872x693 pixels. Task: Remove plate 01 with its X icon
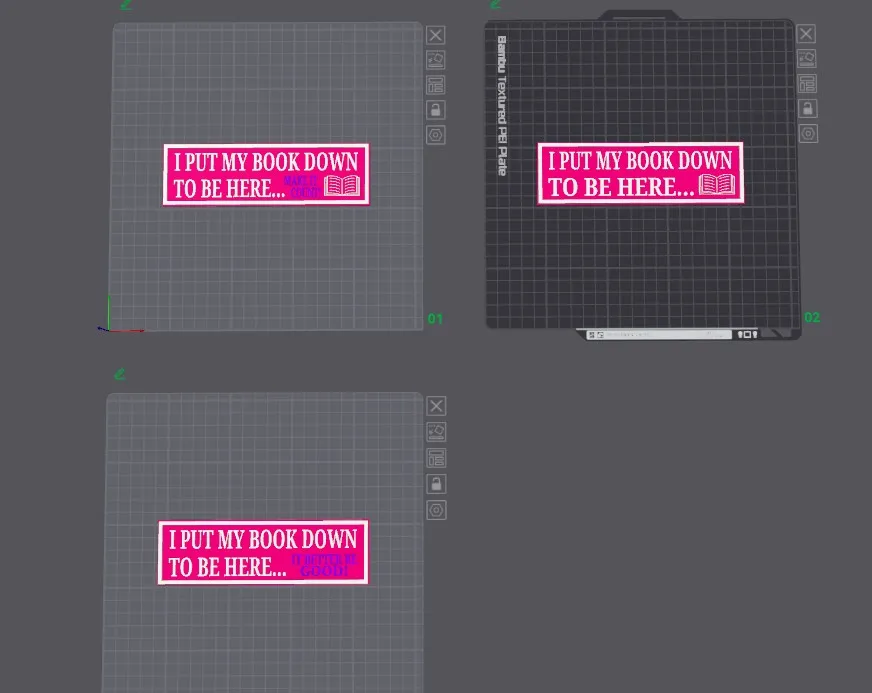click(435, 35)
